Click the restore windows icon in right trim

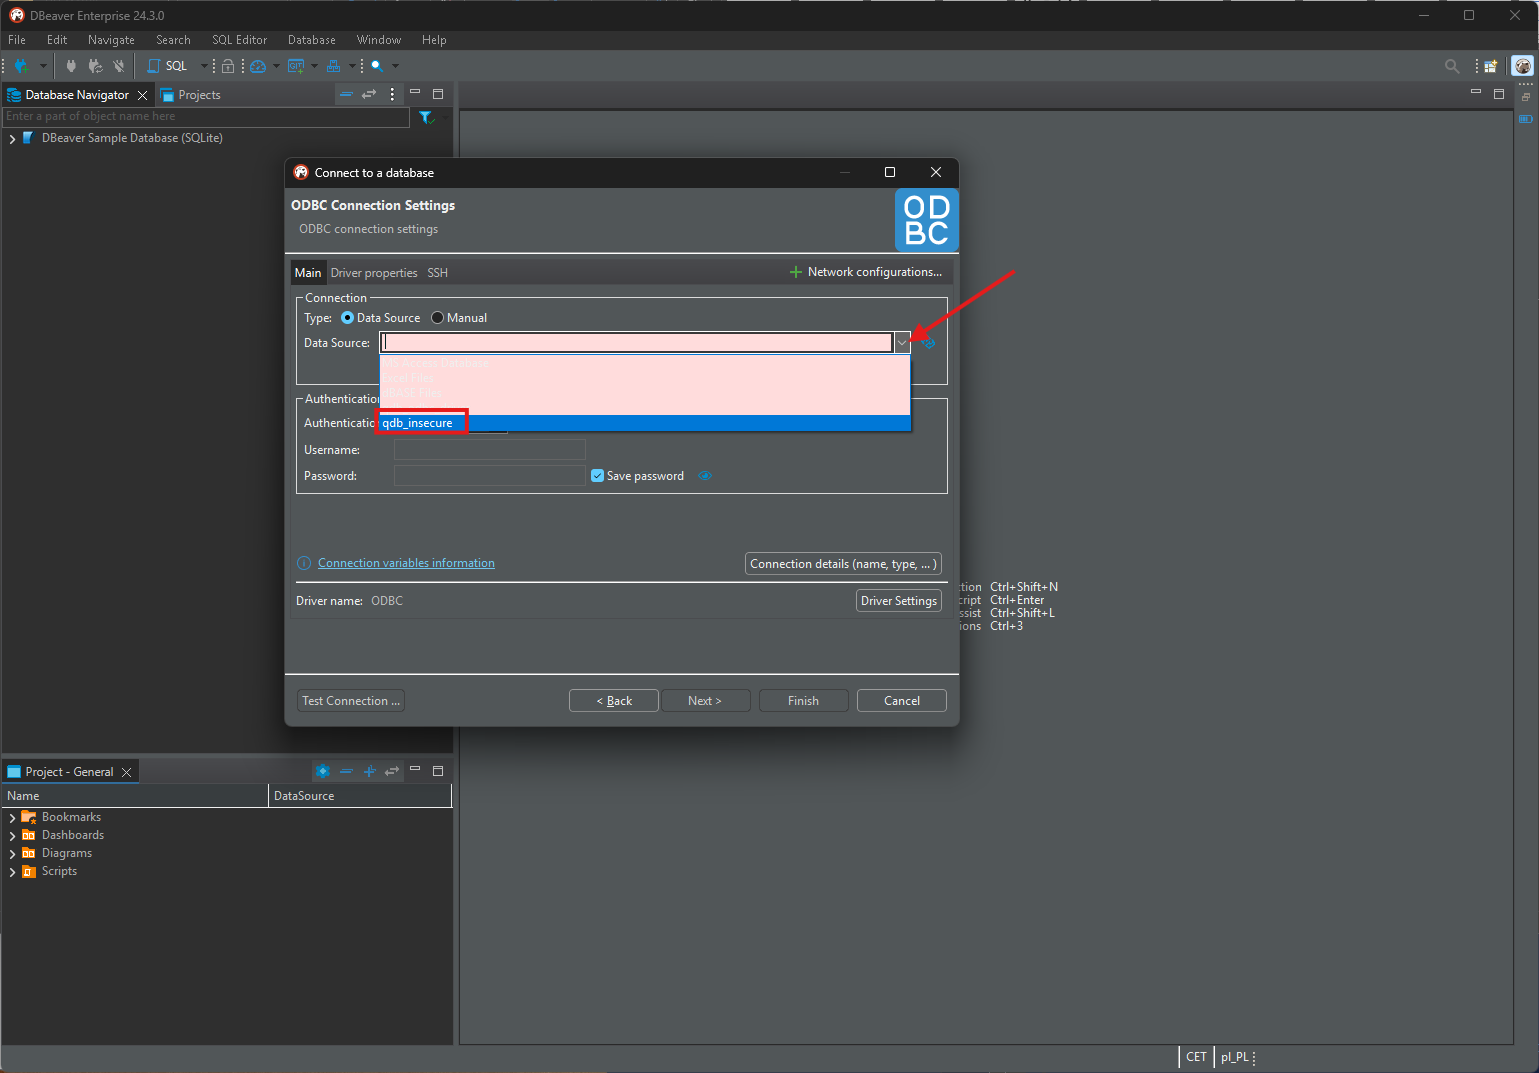[1525, 97]
